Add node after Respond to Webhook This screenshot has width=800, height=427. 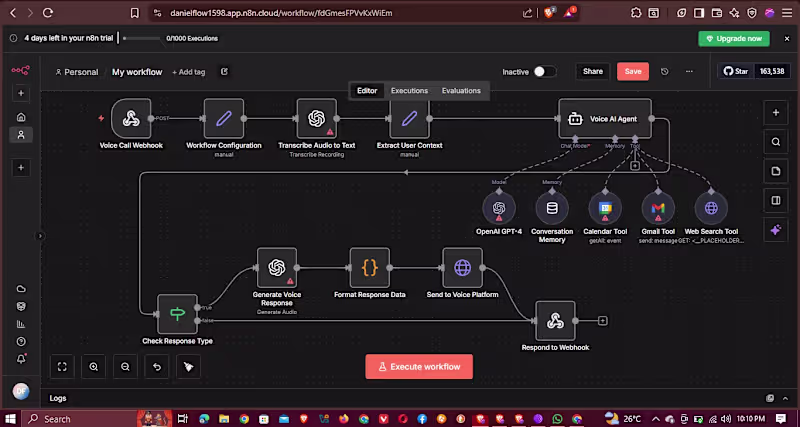[x=603, y=321]
